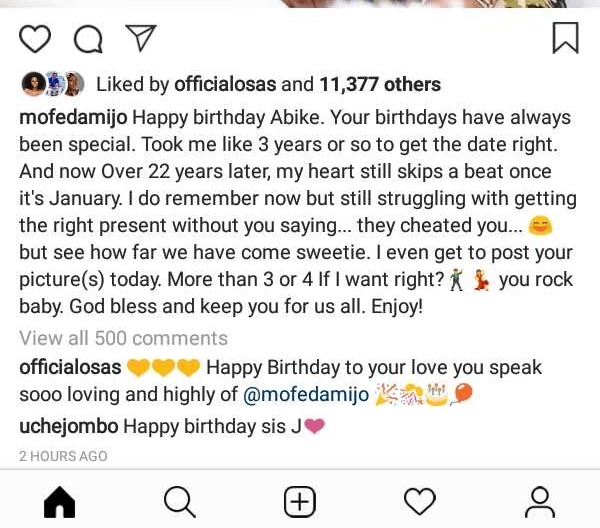The image size is (600, 528).
Task: Open officialosas in Liked by line
Action: click(229, 85)
